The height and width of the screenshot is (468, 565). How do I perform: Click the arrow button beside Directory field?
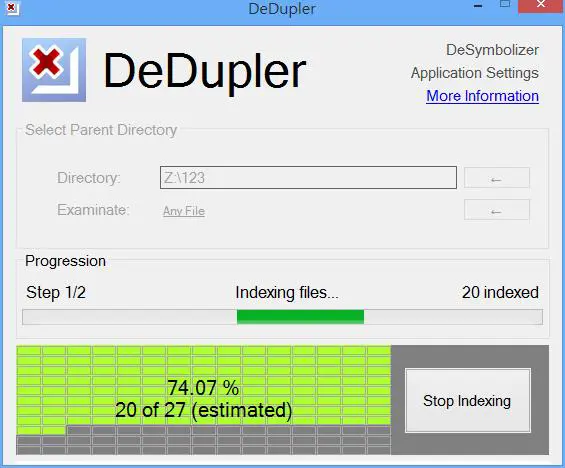click(497, 178)
